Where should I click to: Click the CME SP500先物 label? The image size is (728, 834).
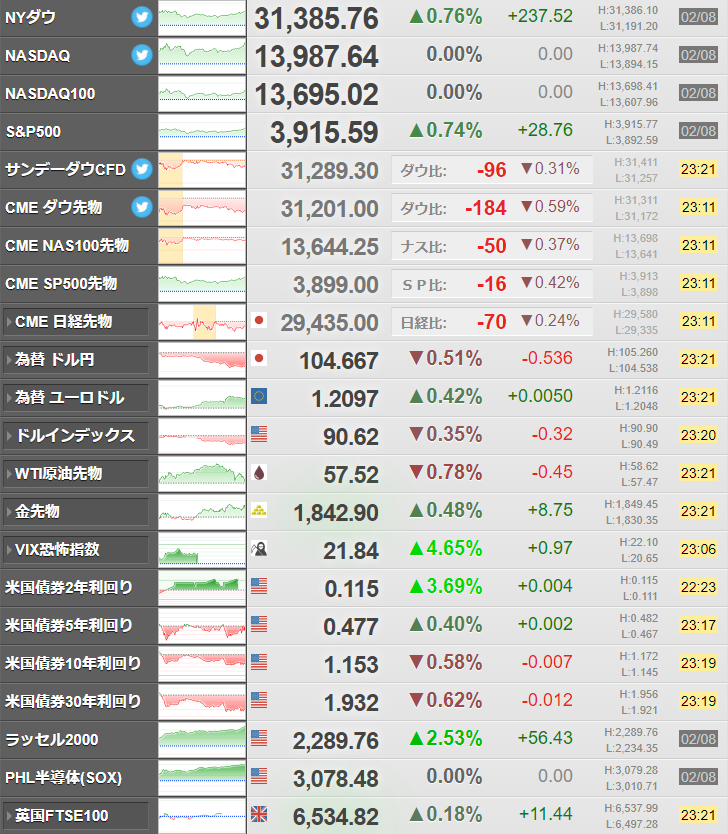coord(61,283)
